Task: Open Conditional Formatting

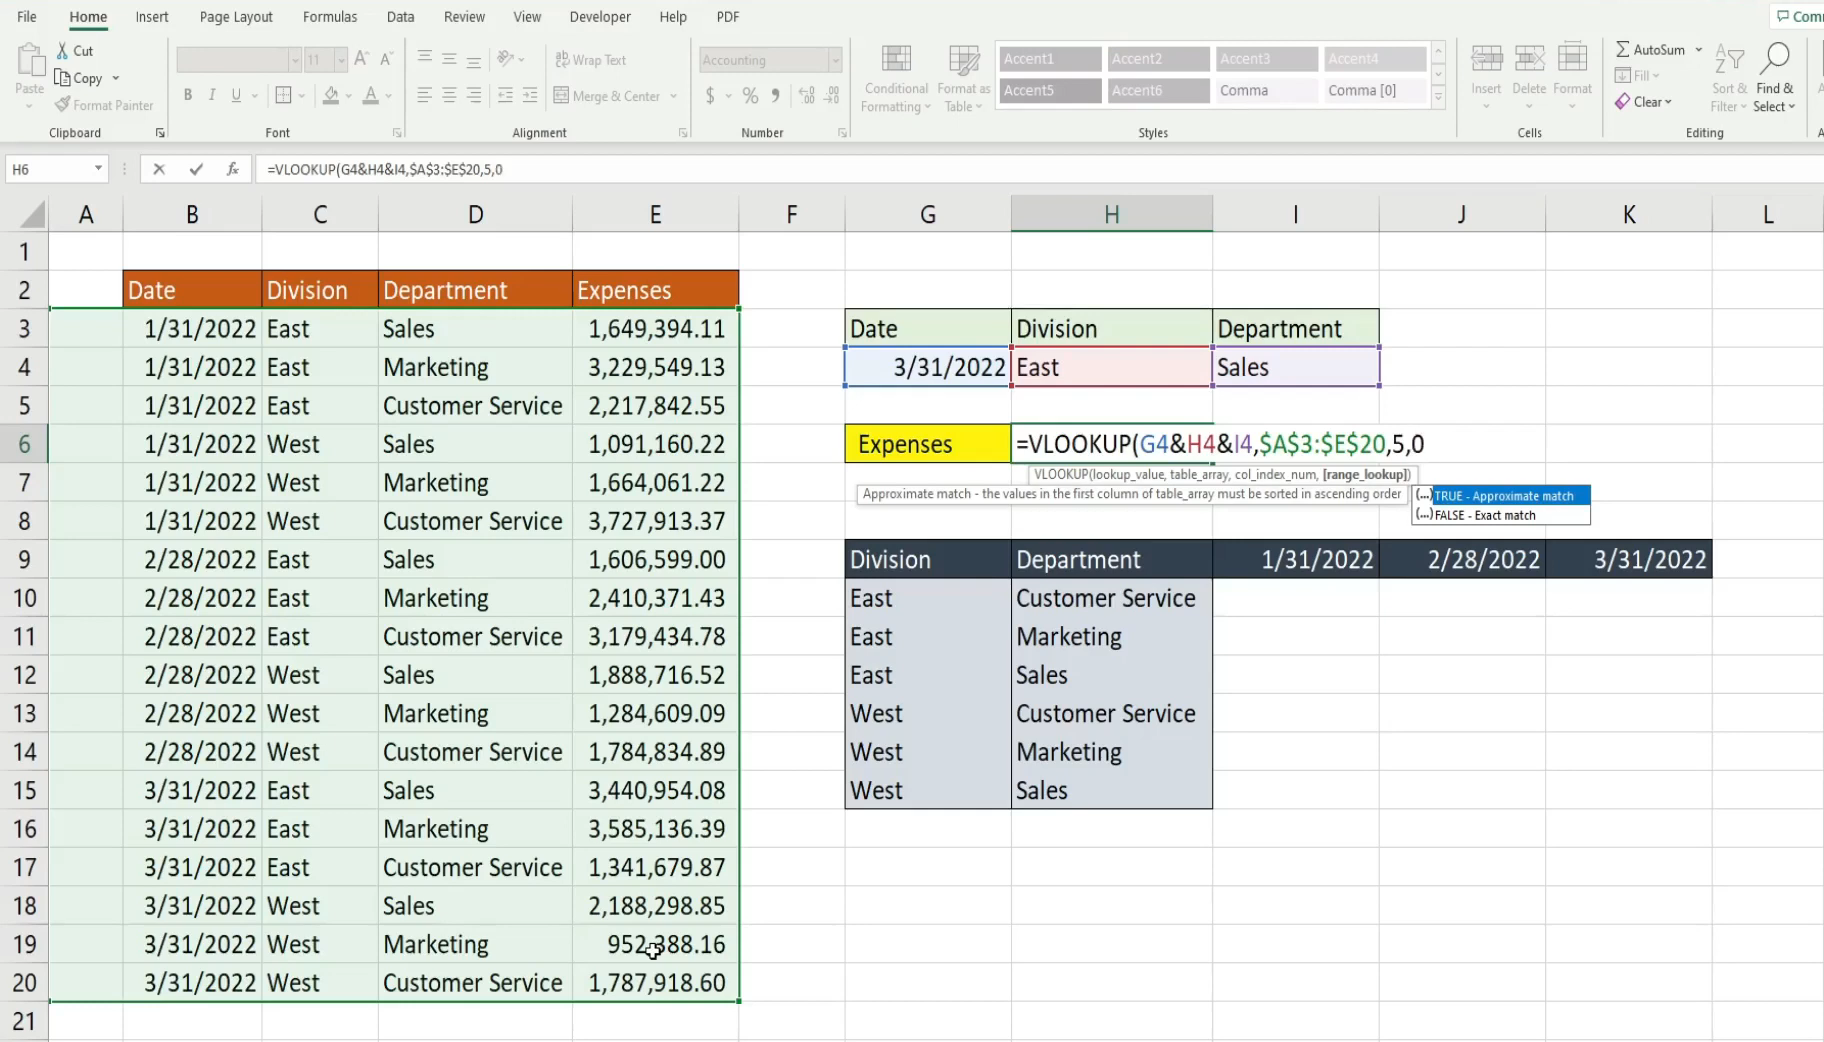Action: coord(896,78)
